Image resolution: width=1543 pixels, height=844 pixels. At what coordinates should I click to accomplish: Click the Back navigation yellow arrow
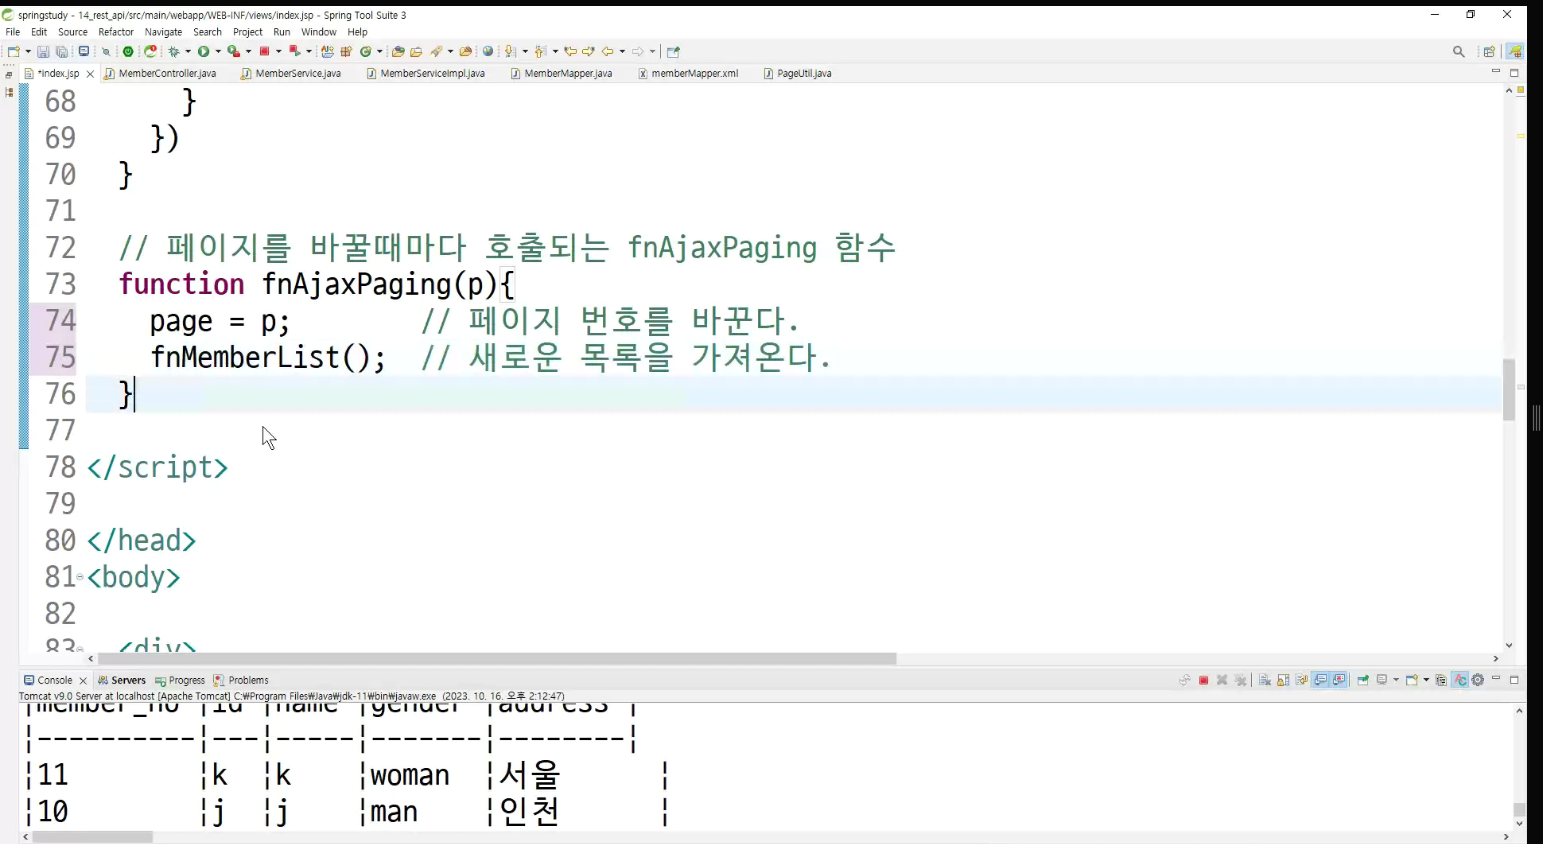pos(607,52)
